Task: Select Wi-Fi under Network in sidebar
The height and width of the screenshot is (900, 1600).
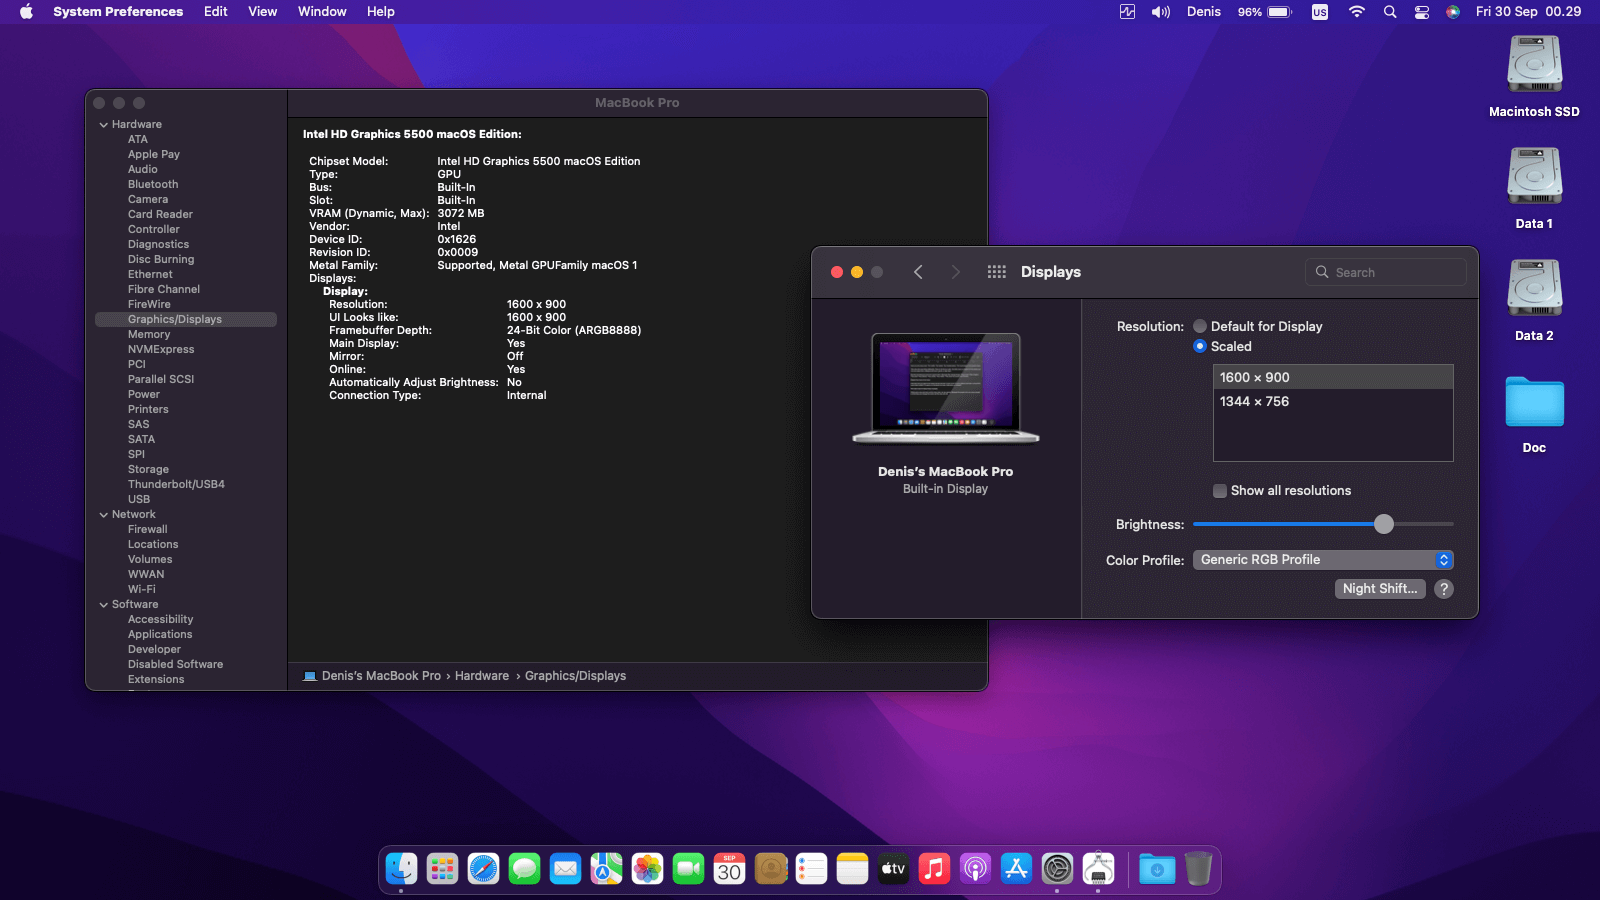Action: [142, 589]
